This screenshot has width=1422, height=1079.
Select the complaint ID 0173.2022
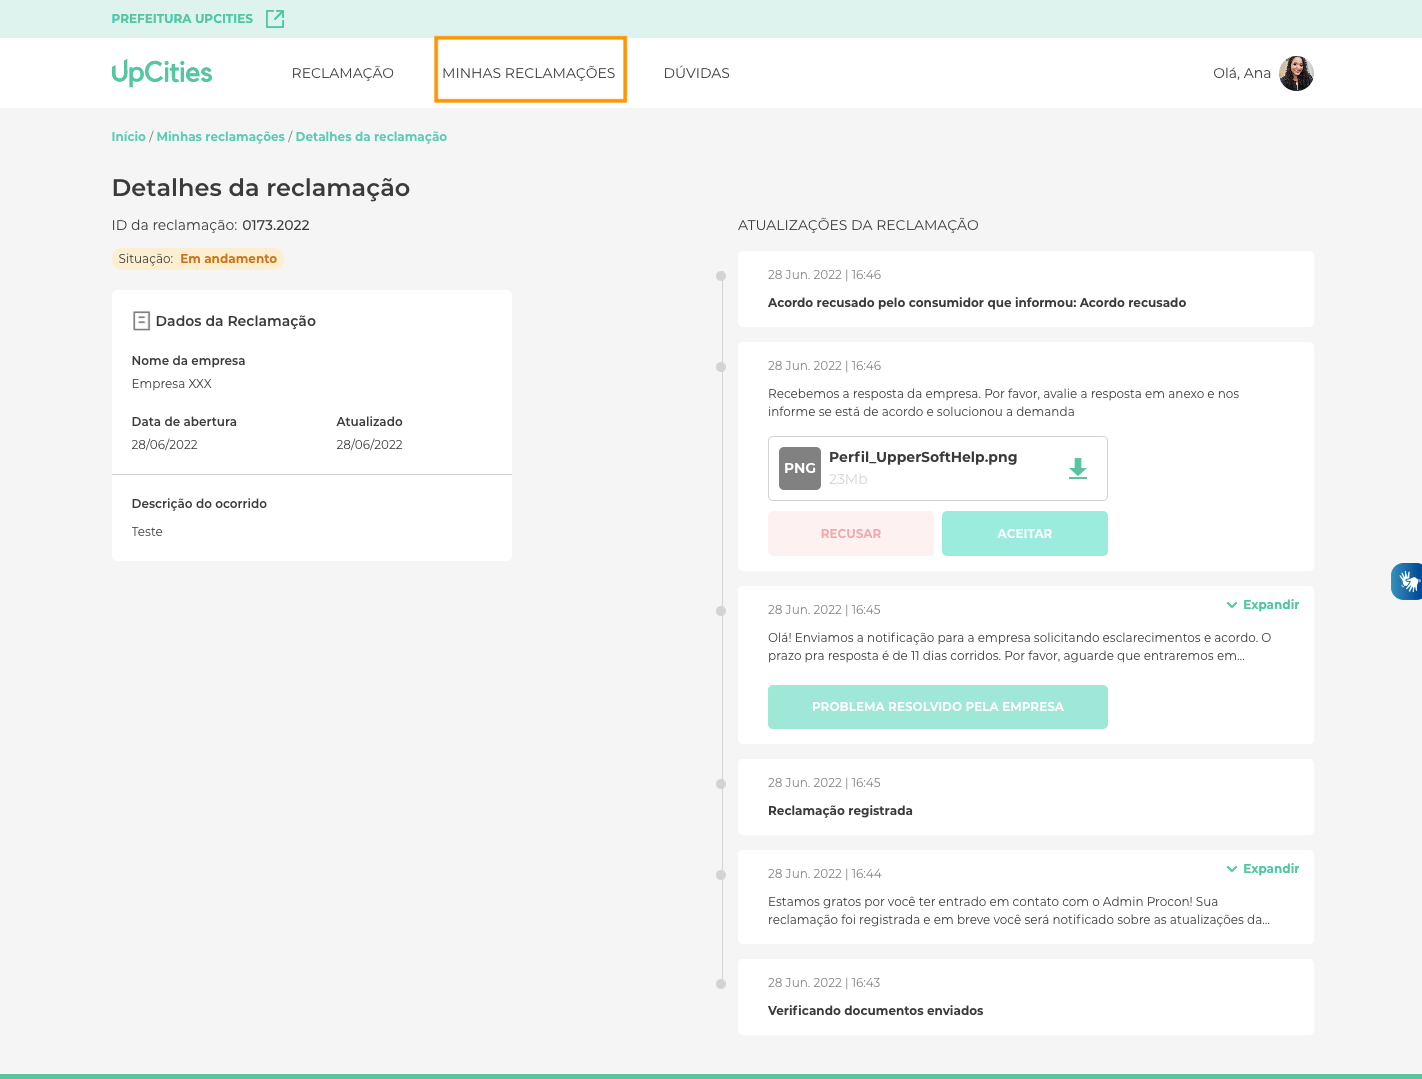pos(276,225)
